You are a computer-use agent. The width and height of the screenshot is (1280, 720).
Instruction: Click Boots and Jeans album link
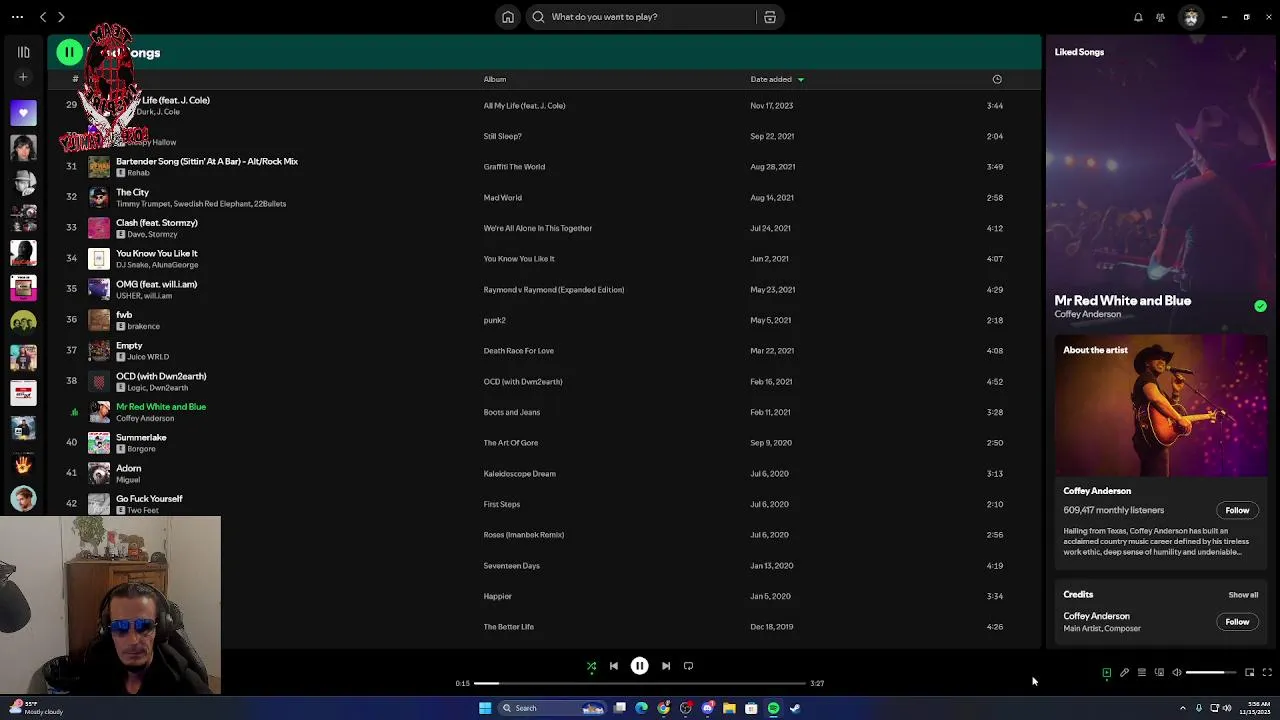(511, 412)
